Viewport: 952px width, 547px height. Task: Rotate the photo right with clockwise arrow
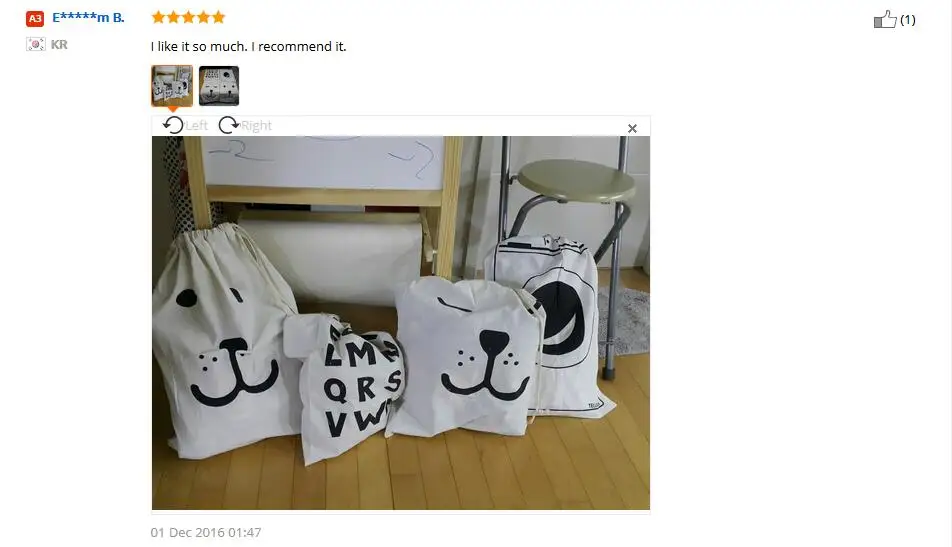click(228, 125)
